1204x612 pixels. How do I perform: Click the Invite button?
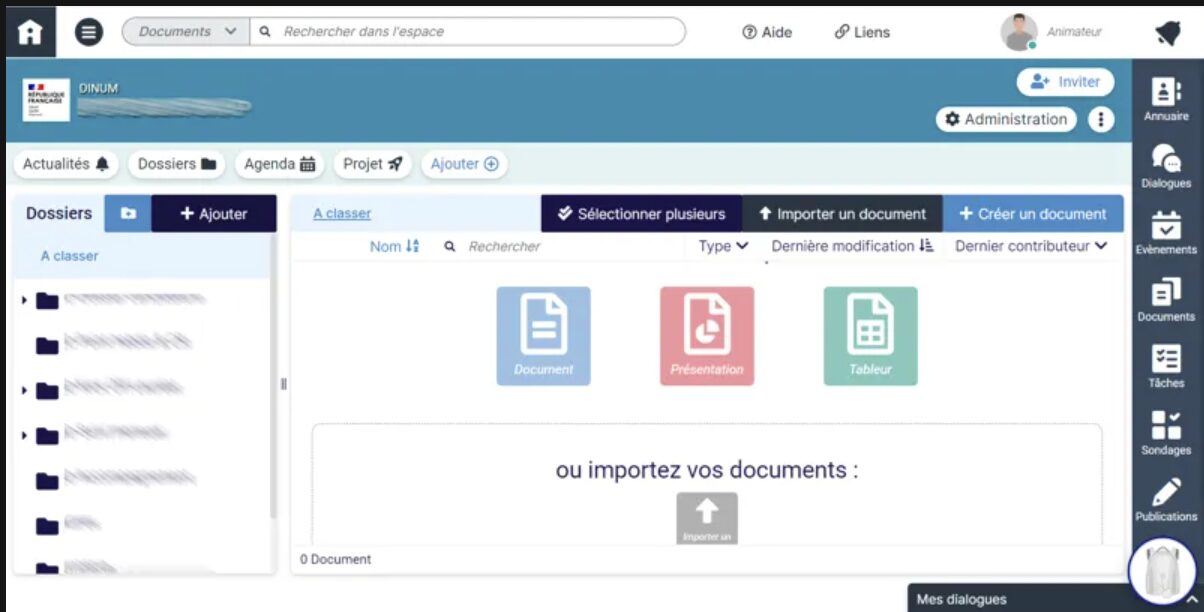coord(1065,82)
